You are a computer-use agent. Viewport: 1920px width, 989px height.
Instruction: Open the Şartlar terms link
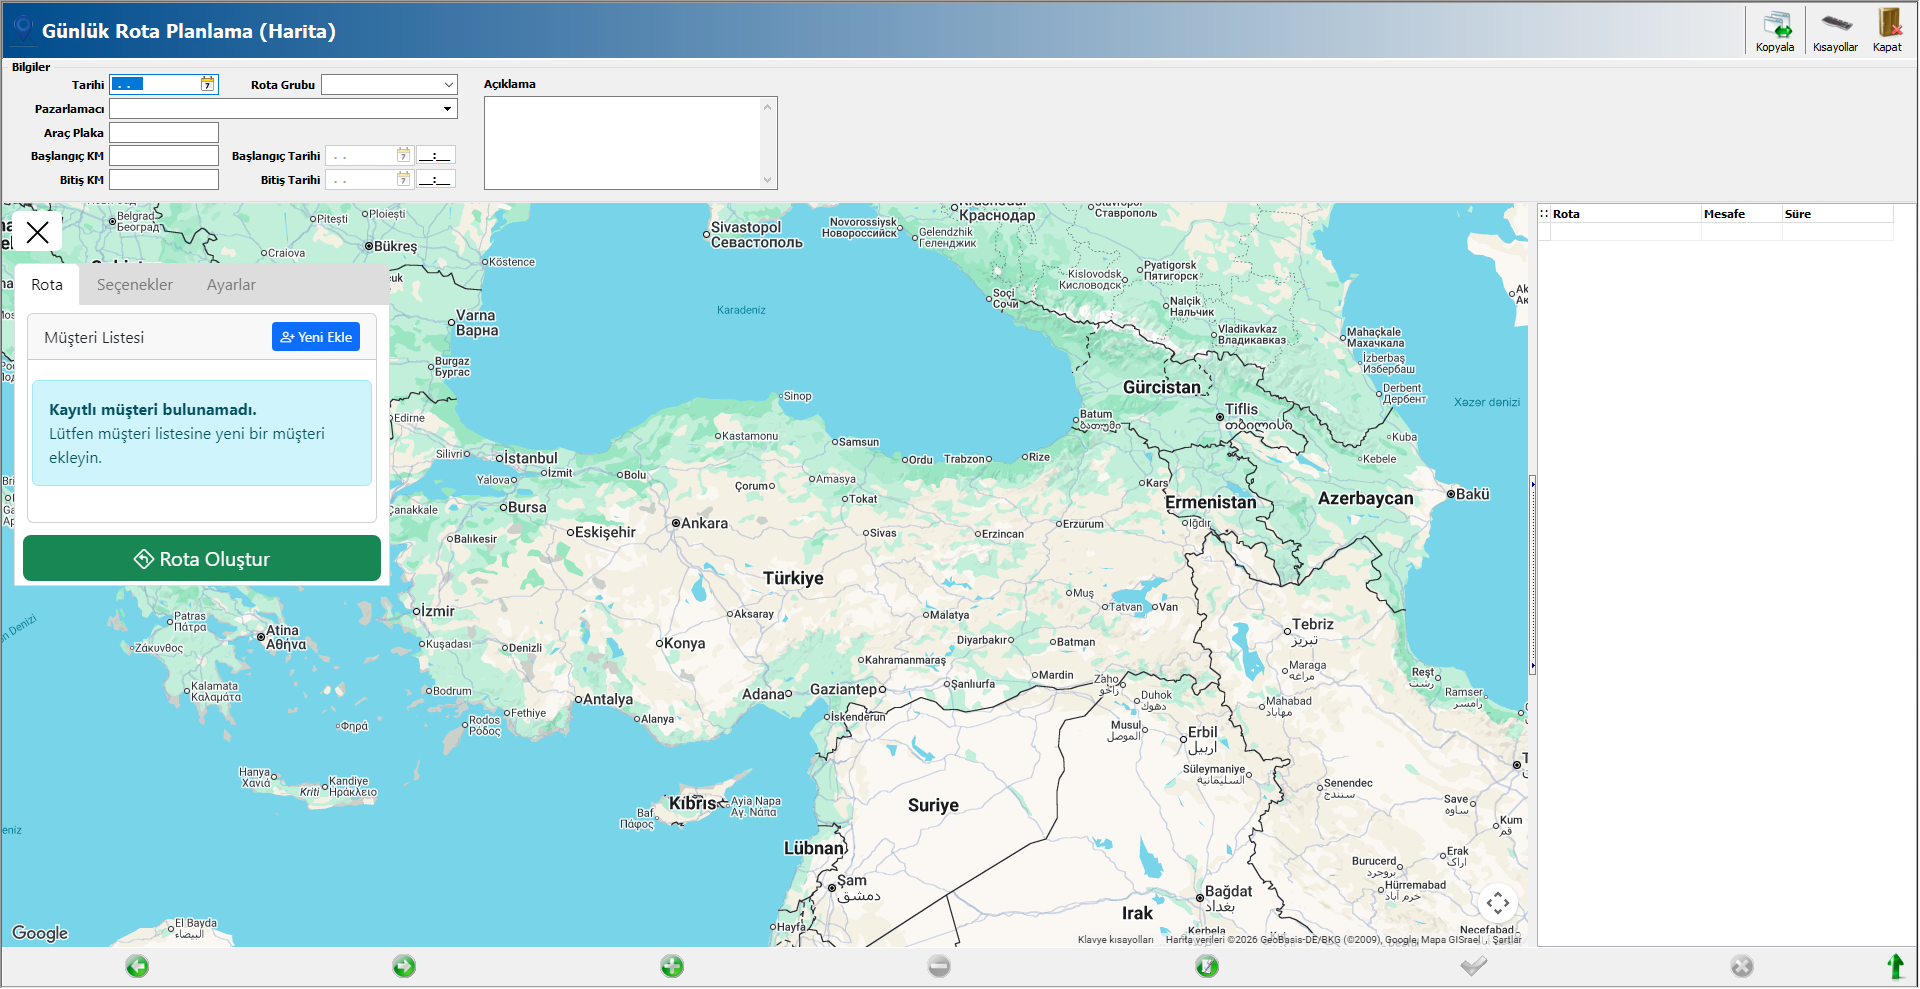pyautogui.click(x=1507, y=940)
